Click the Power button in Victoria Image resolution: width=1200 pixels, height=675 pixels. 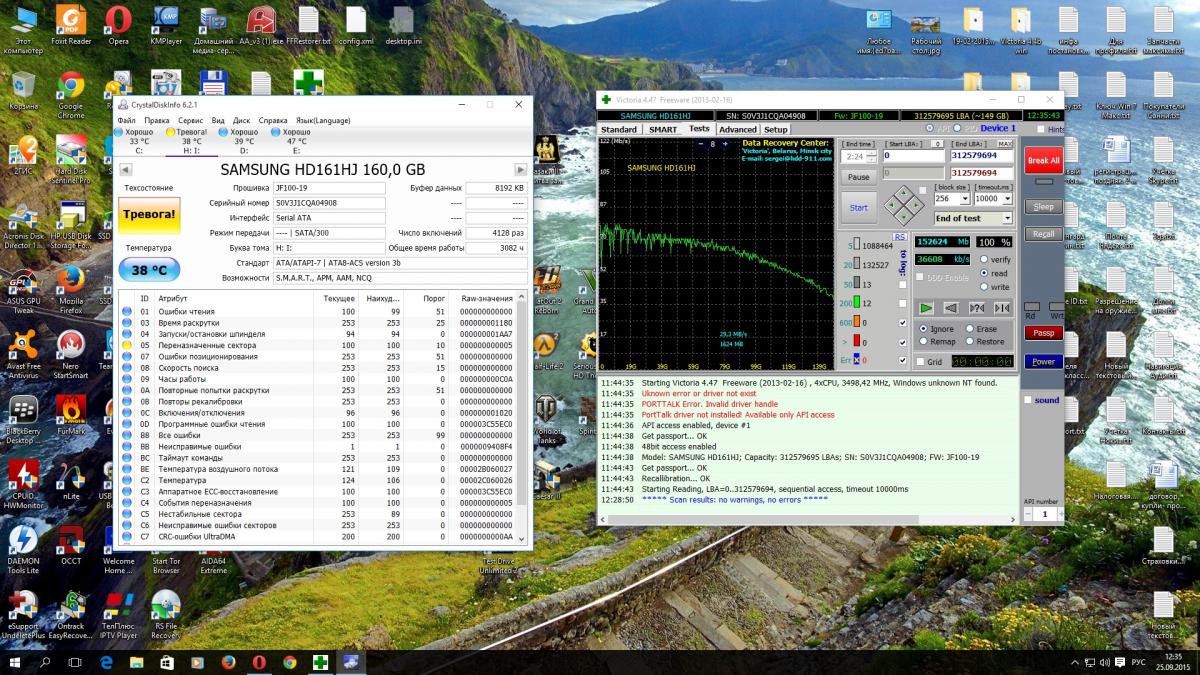point(1043,361)
